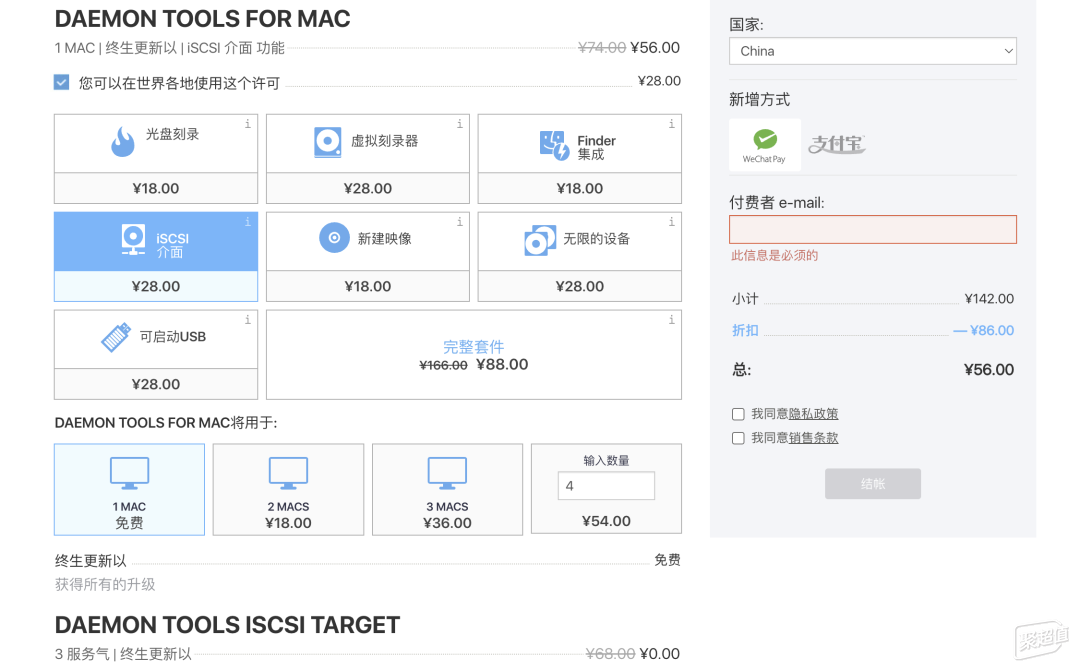Show info for 无限的设备 feature
Viewport: 1080px width, 671px height.
(x=672, y=222)
